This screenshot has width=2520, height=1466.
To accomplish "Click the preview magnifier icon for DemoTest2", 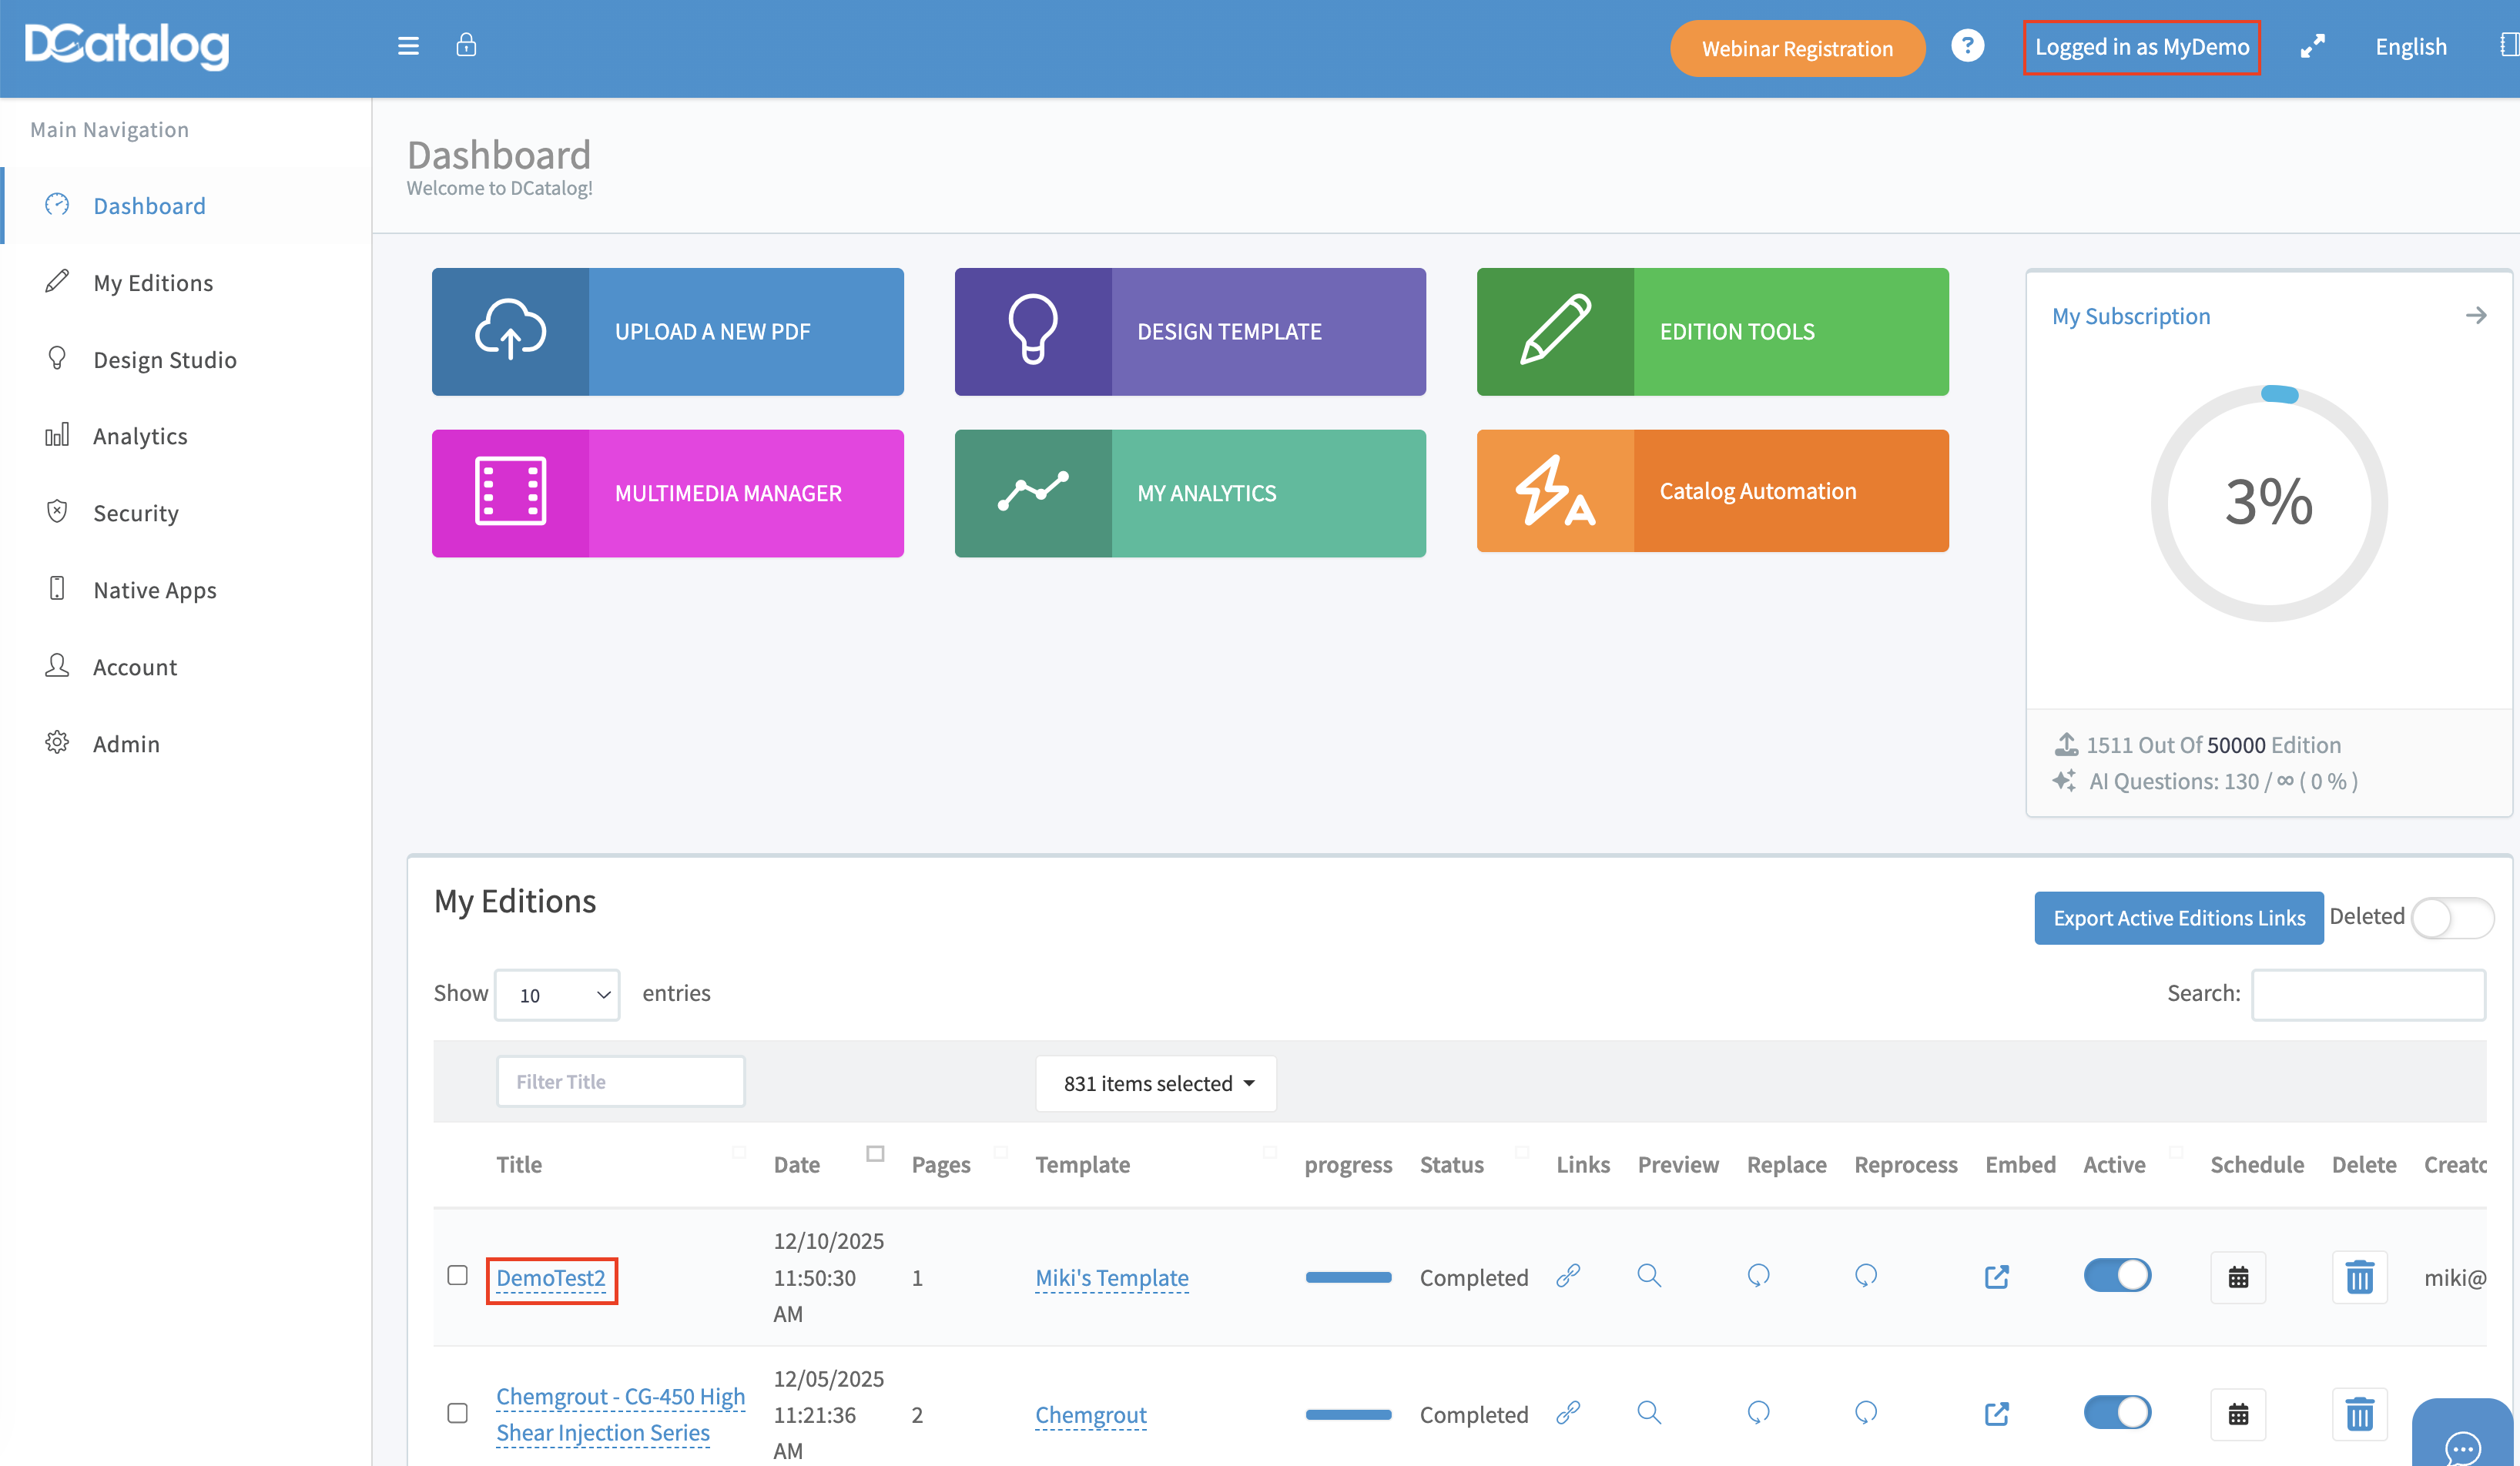I will 1649,1276.
